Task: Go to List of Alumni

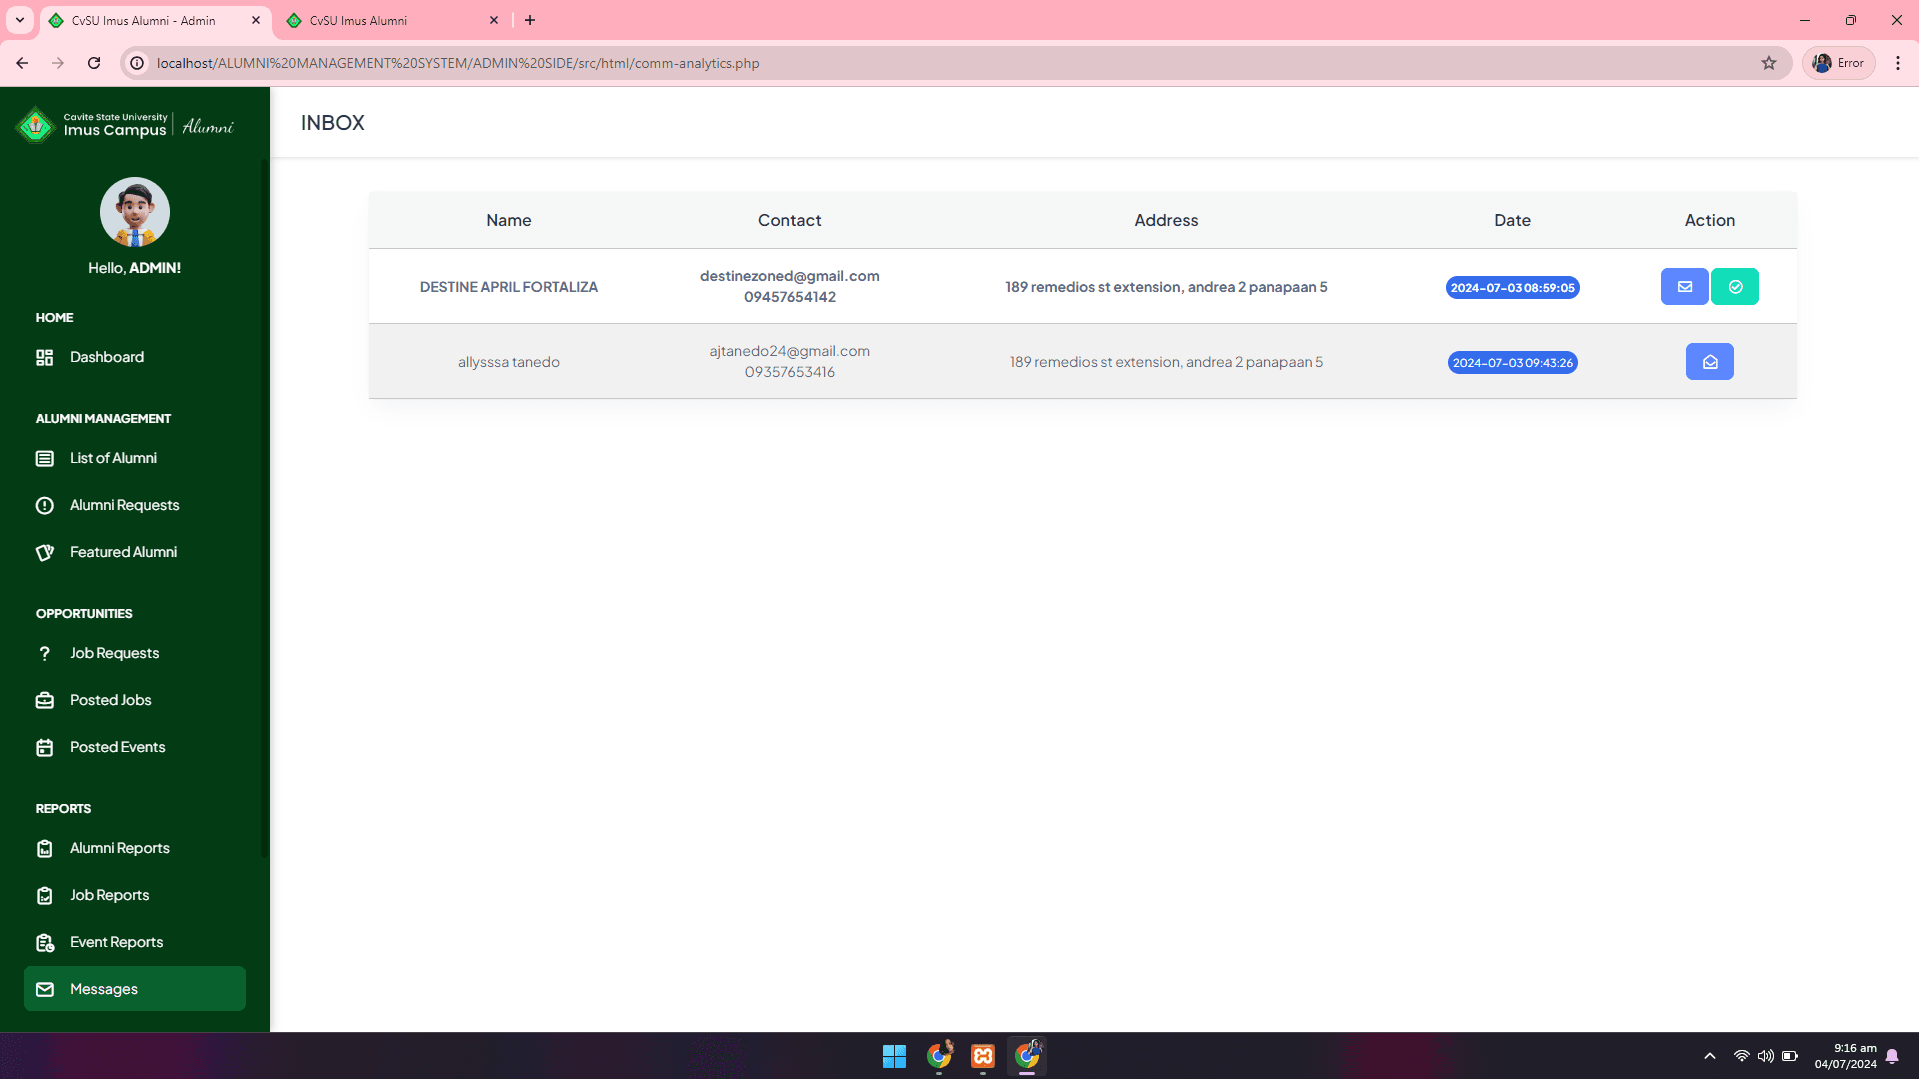Action: [135, 458]
